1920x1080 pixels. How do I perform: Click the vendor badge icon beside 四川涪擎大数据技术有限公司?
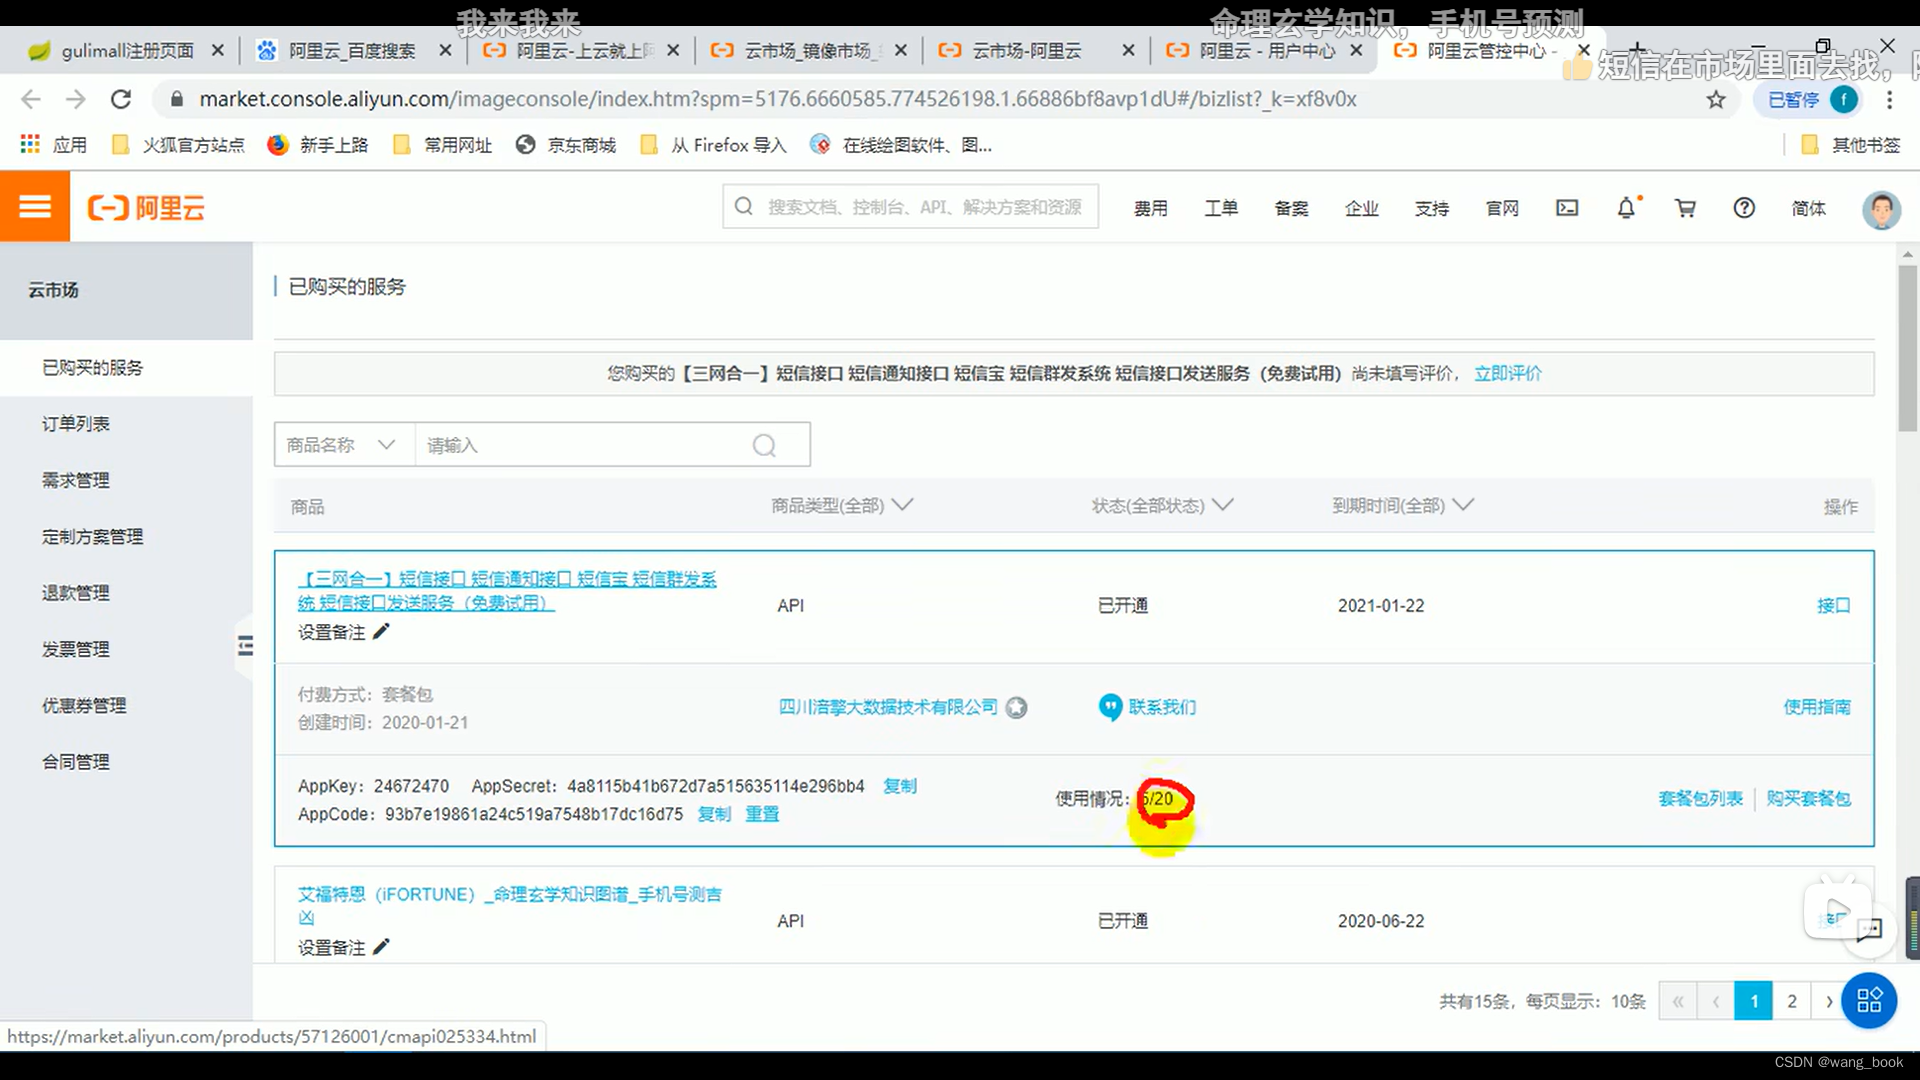pos(1016,708)
